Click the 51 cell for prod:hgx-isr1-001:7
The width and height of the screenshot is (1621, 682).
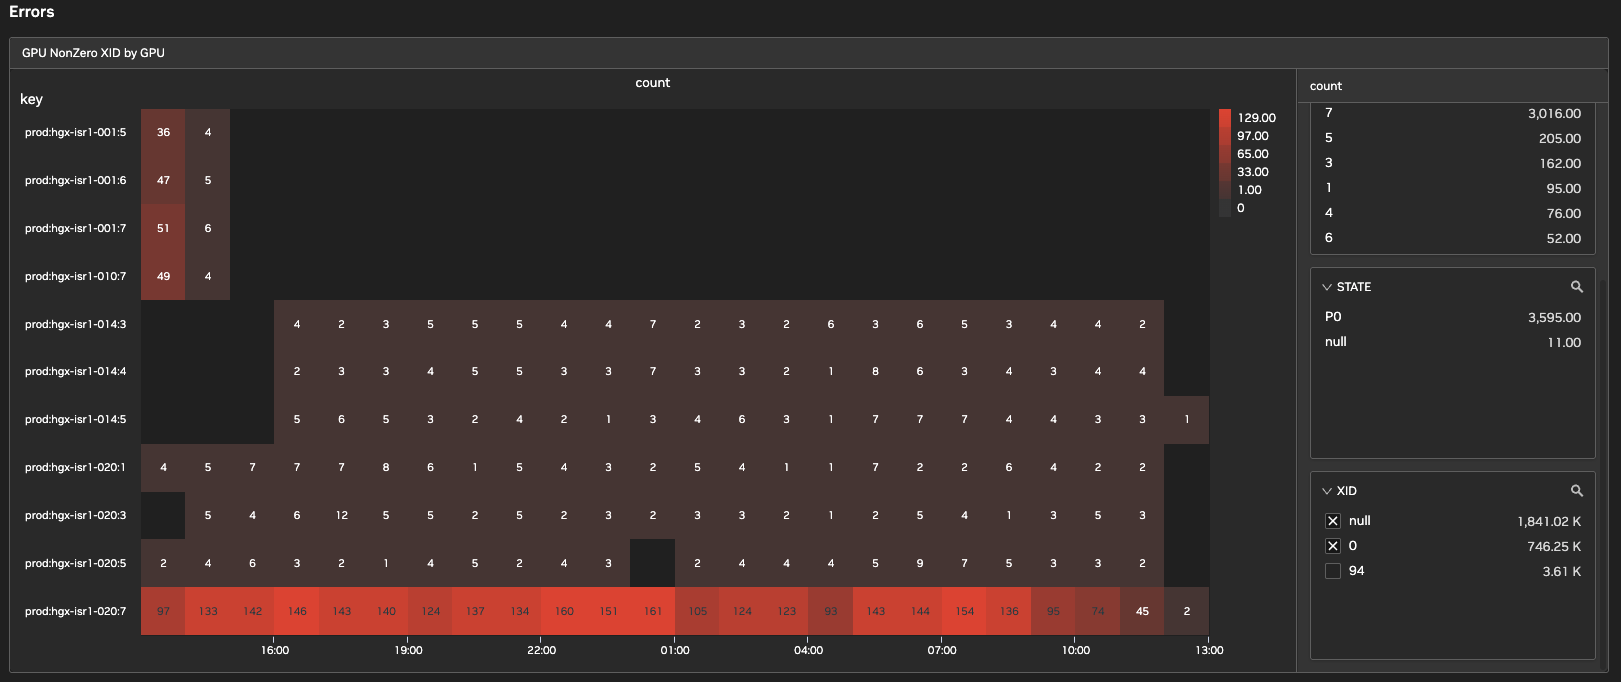click(163, 228)
